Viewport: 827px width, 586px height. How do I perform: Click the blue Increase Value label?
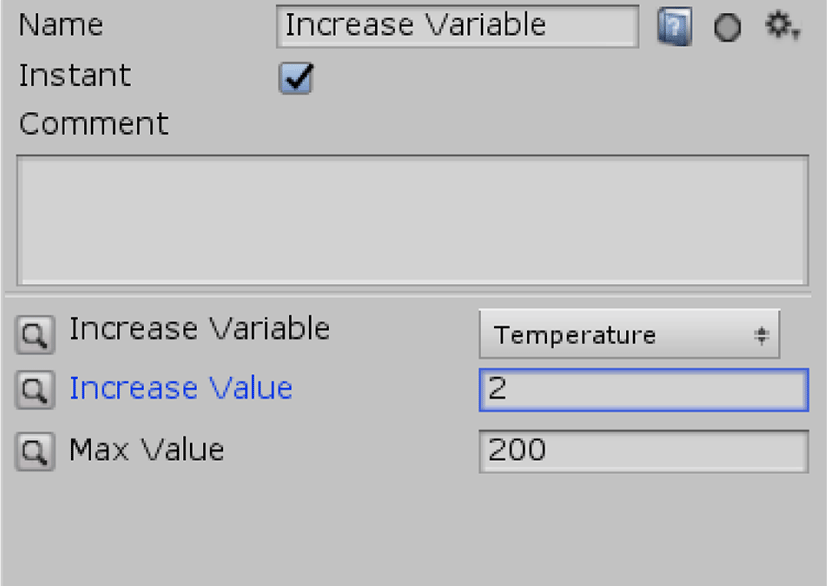(181, 388)
